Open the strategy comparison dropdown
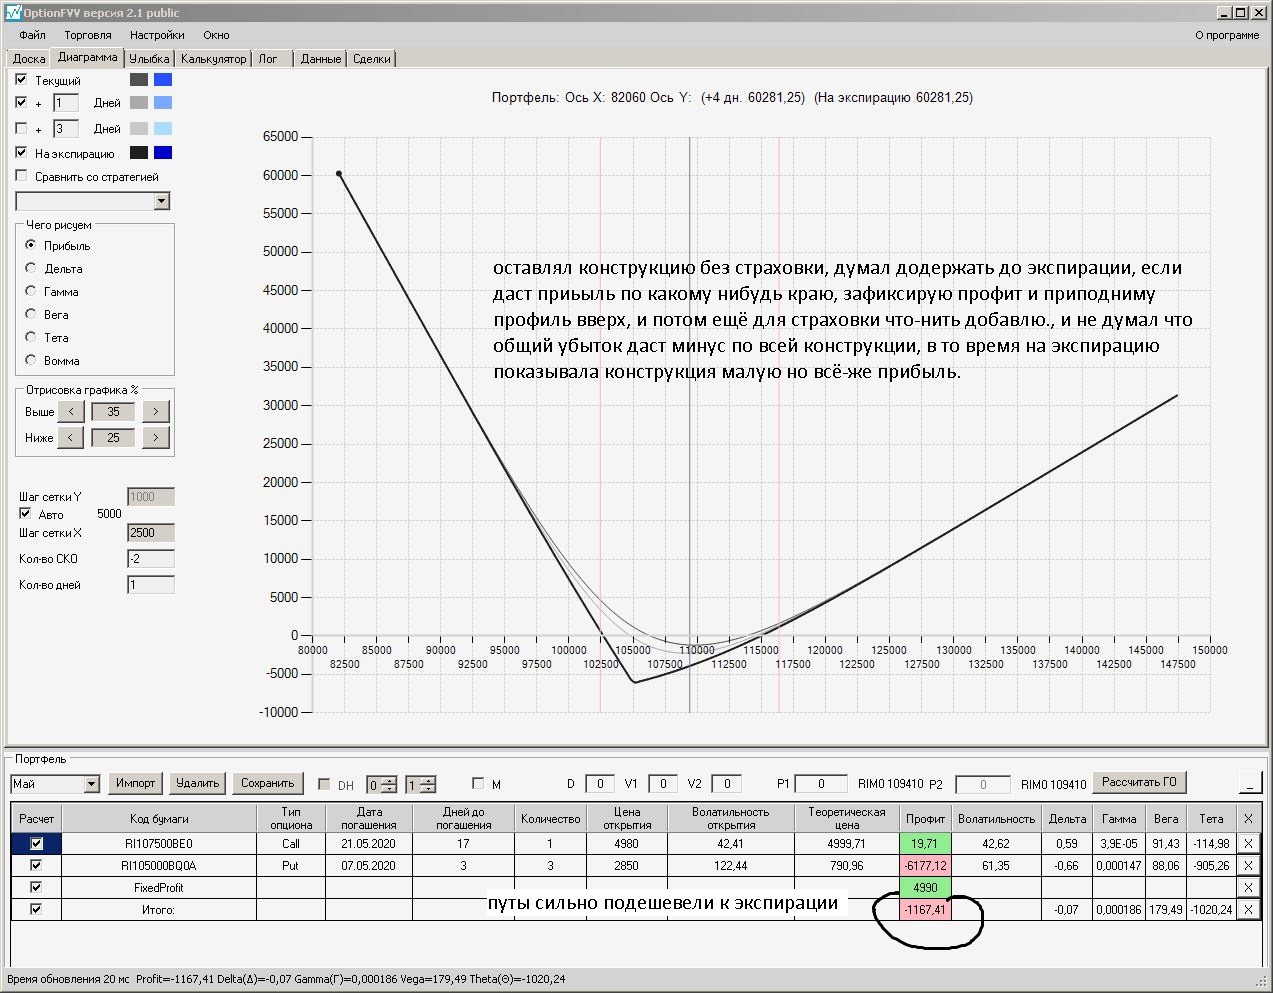This screenshot has width=1273, height=993. coord(162,201)
